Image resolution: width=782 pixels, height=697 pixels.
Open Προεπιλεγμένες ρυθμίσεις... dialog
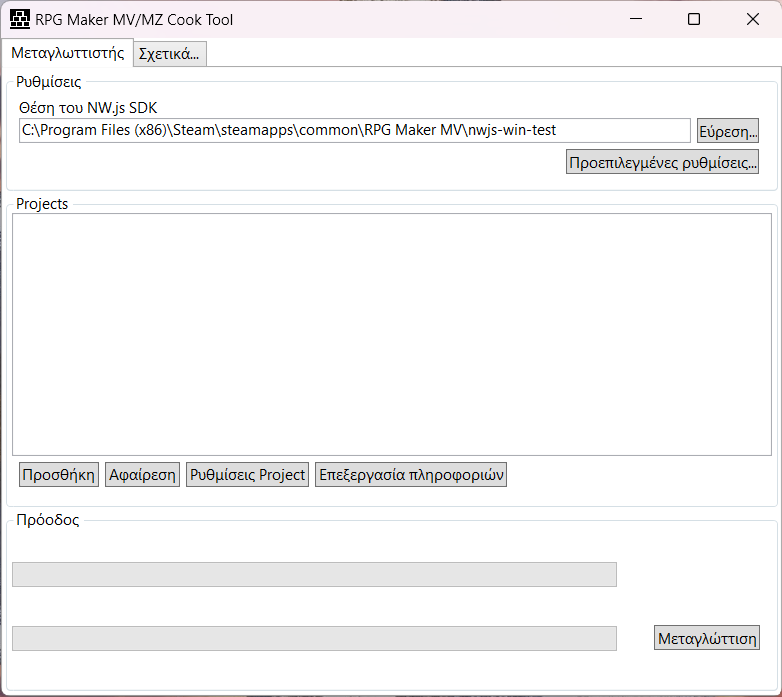tap(662, 162)
